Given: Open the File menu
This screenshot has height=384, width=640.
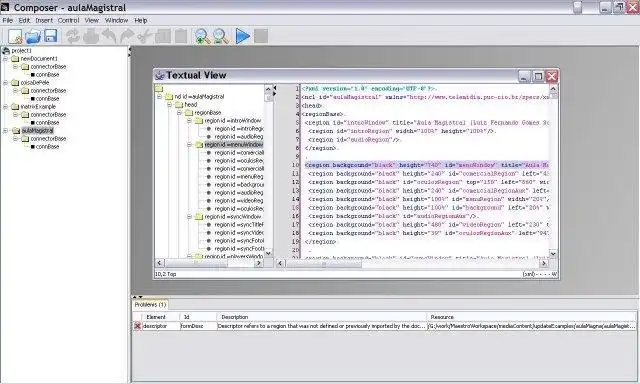Looking at the screenshot, I should point(7,20).
